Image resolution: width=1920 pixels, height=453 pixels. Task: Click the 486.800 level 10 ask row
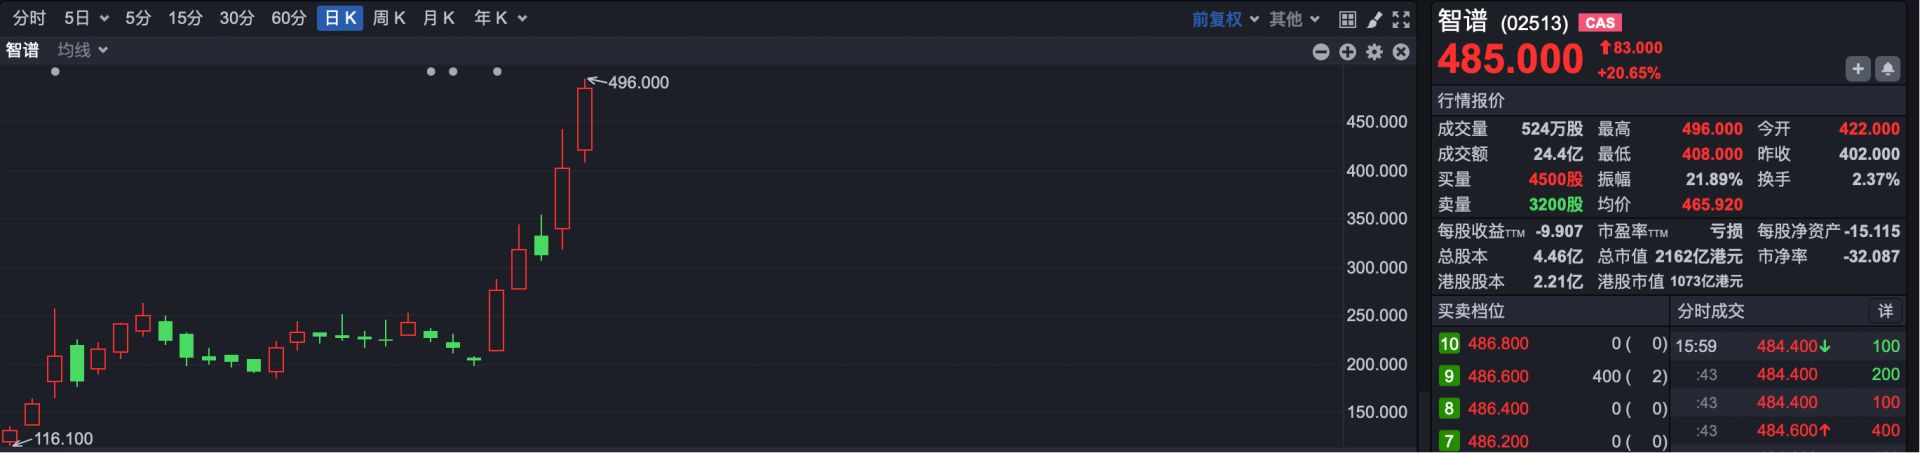click(1550, 344)
